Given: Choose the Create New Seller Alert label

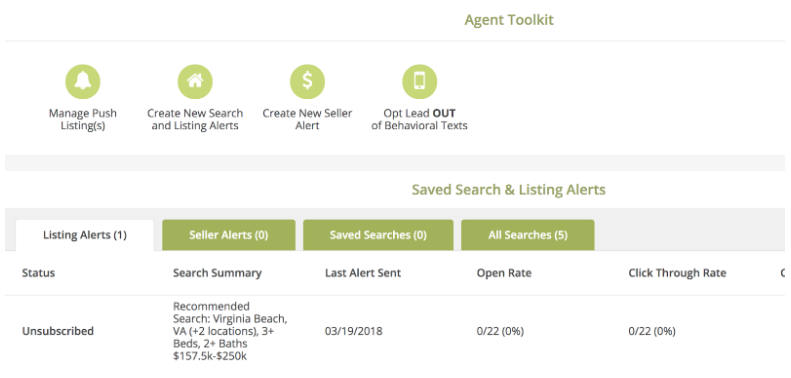Looking at the screenshot, I should coord(307,119).
